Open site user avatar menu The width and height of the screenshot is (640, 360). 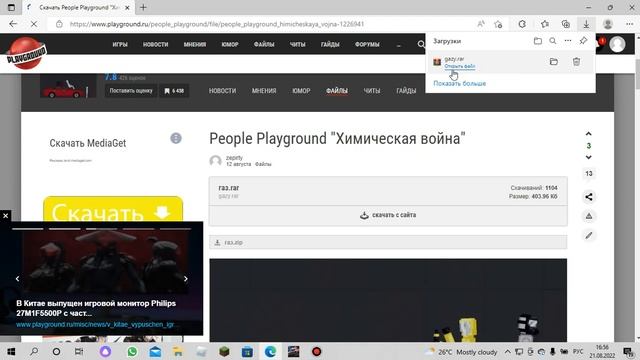(x=617, y=44)
